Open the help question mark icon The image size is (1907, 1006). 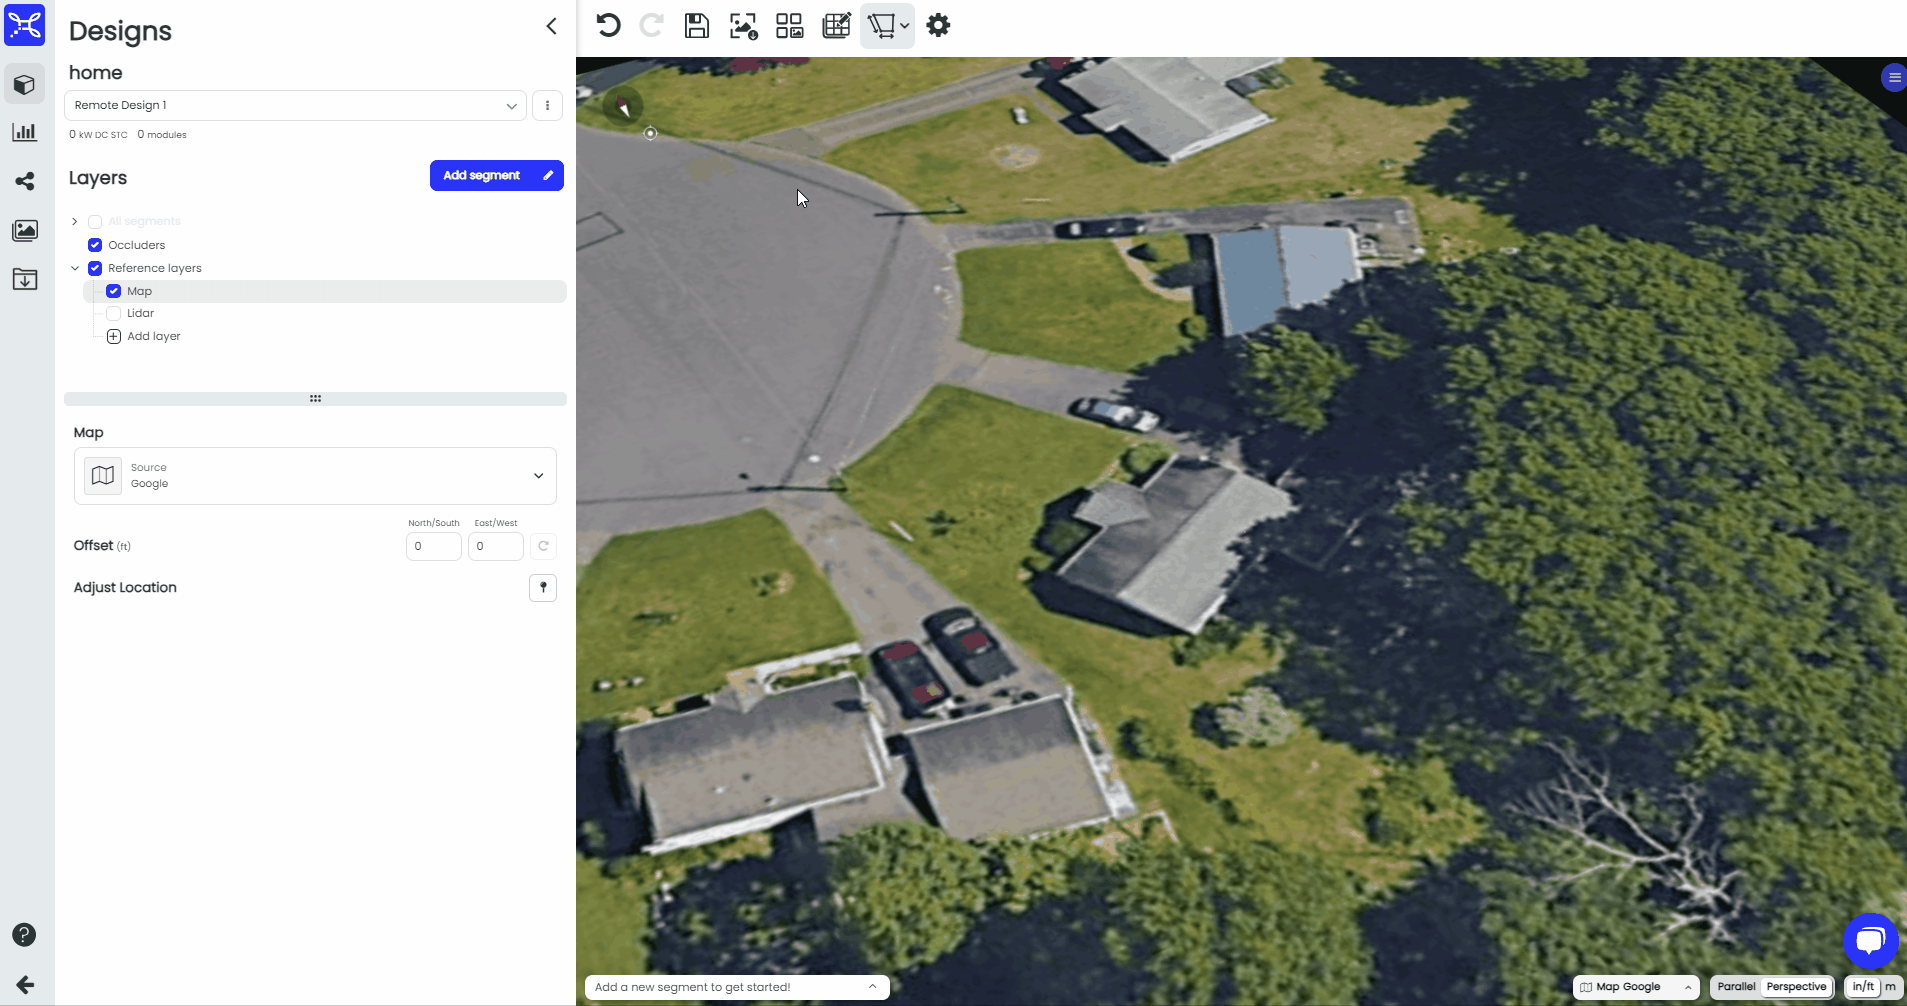(24, 935)
